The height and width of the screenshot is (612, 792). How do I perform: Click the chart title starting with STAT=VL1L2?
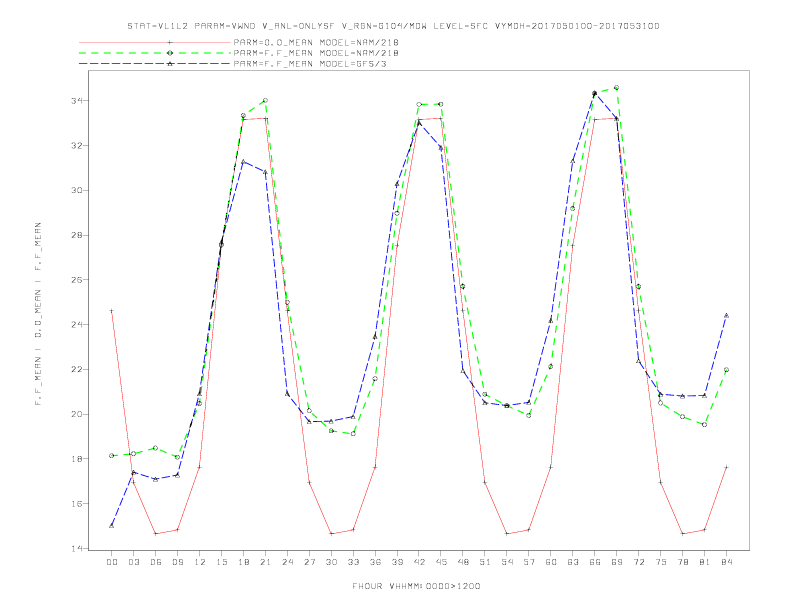pos(393,26)
